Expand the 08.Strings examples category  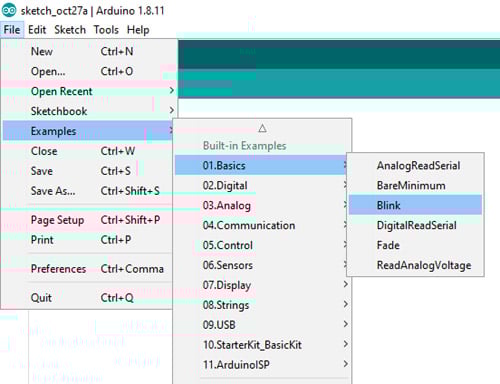click(x=262, y=305)
